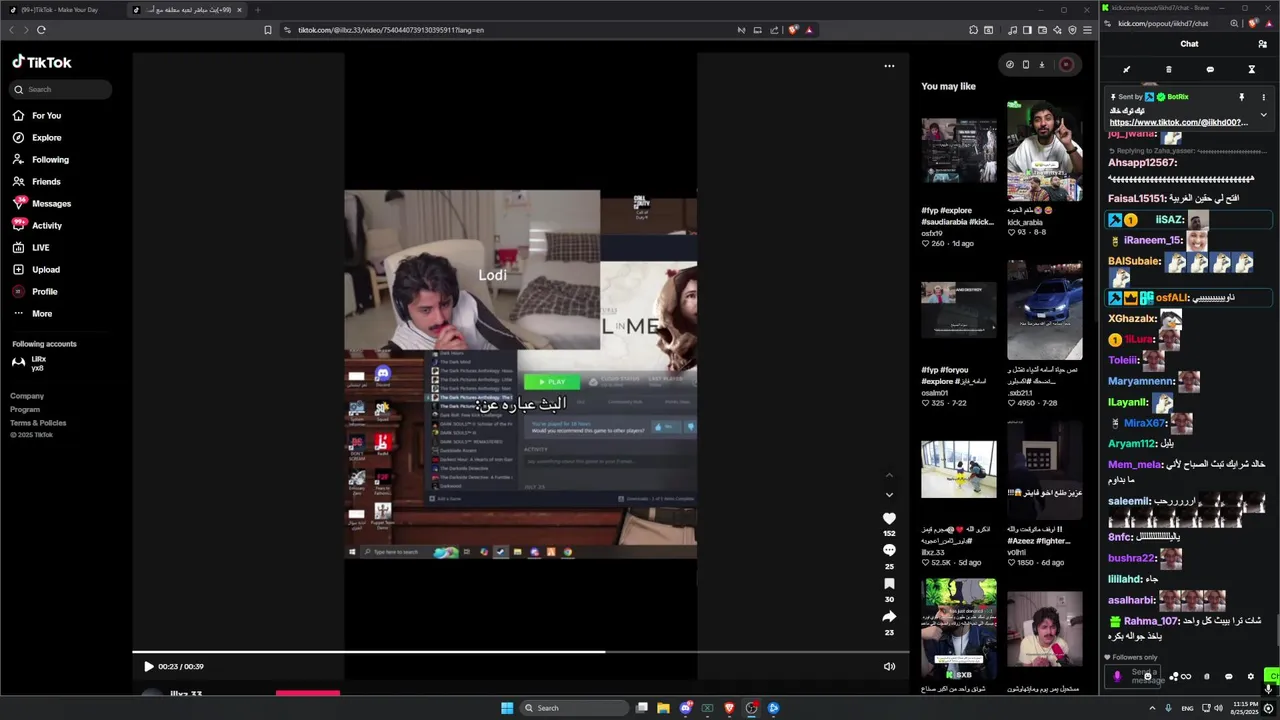Toggle Brave sidebar panel icon
The width and height of the screenshot is (1280, 720).
point(1027,30)
